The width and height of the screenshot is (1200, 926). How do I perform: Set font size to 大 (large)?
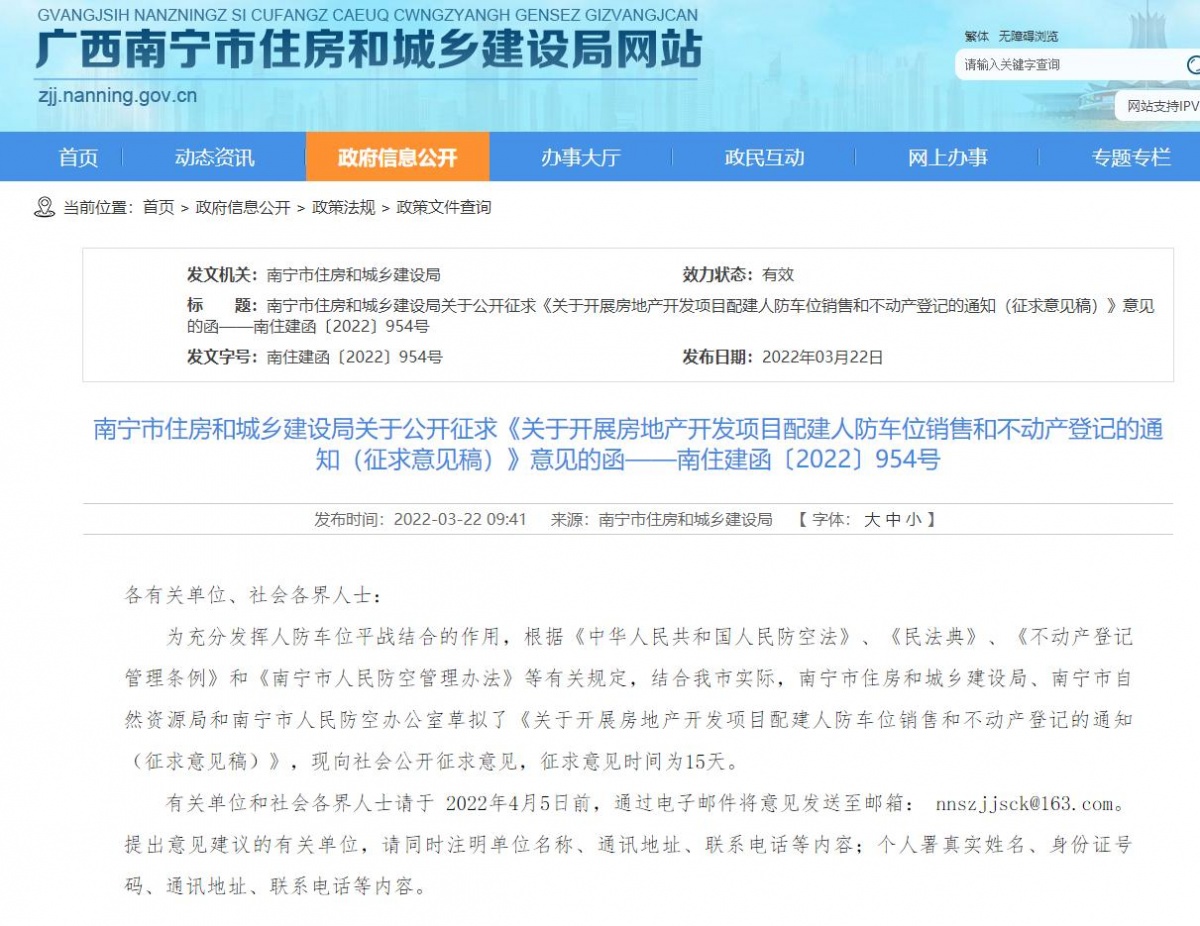coord(872,520)
